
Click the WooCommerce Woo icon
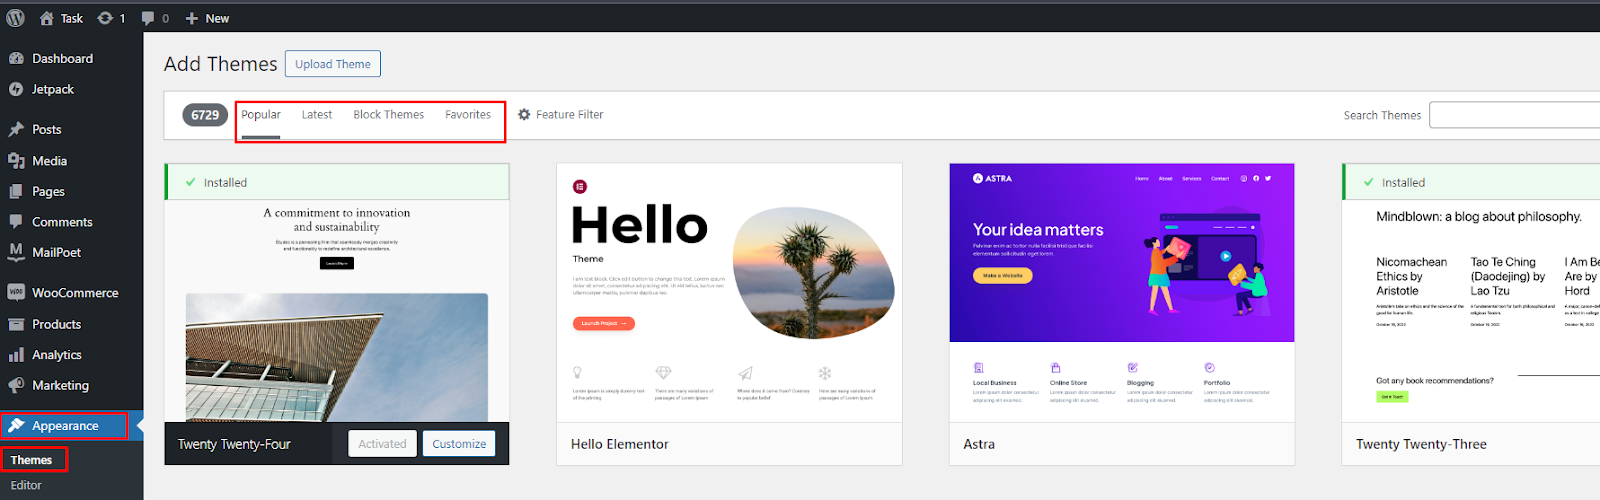(16, 293)
